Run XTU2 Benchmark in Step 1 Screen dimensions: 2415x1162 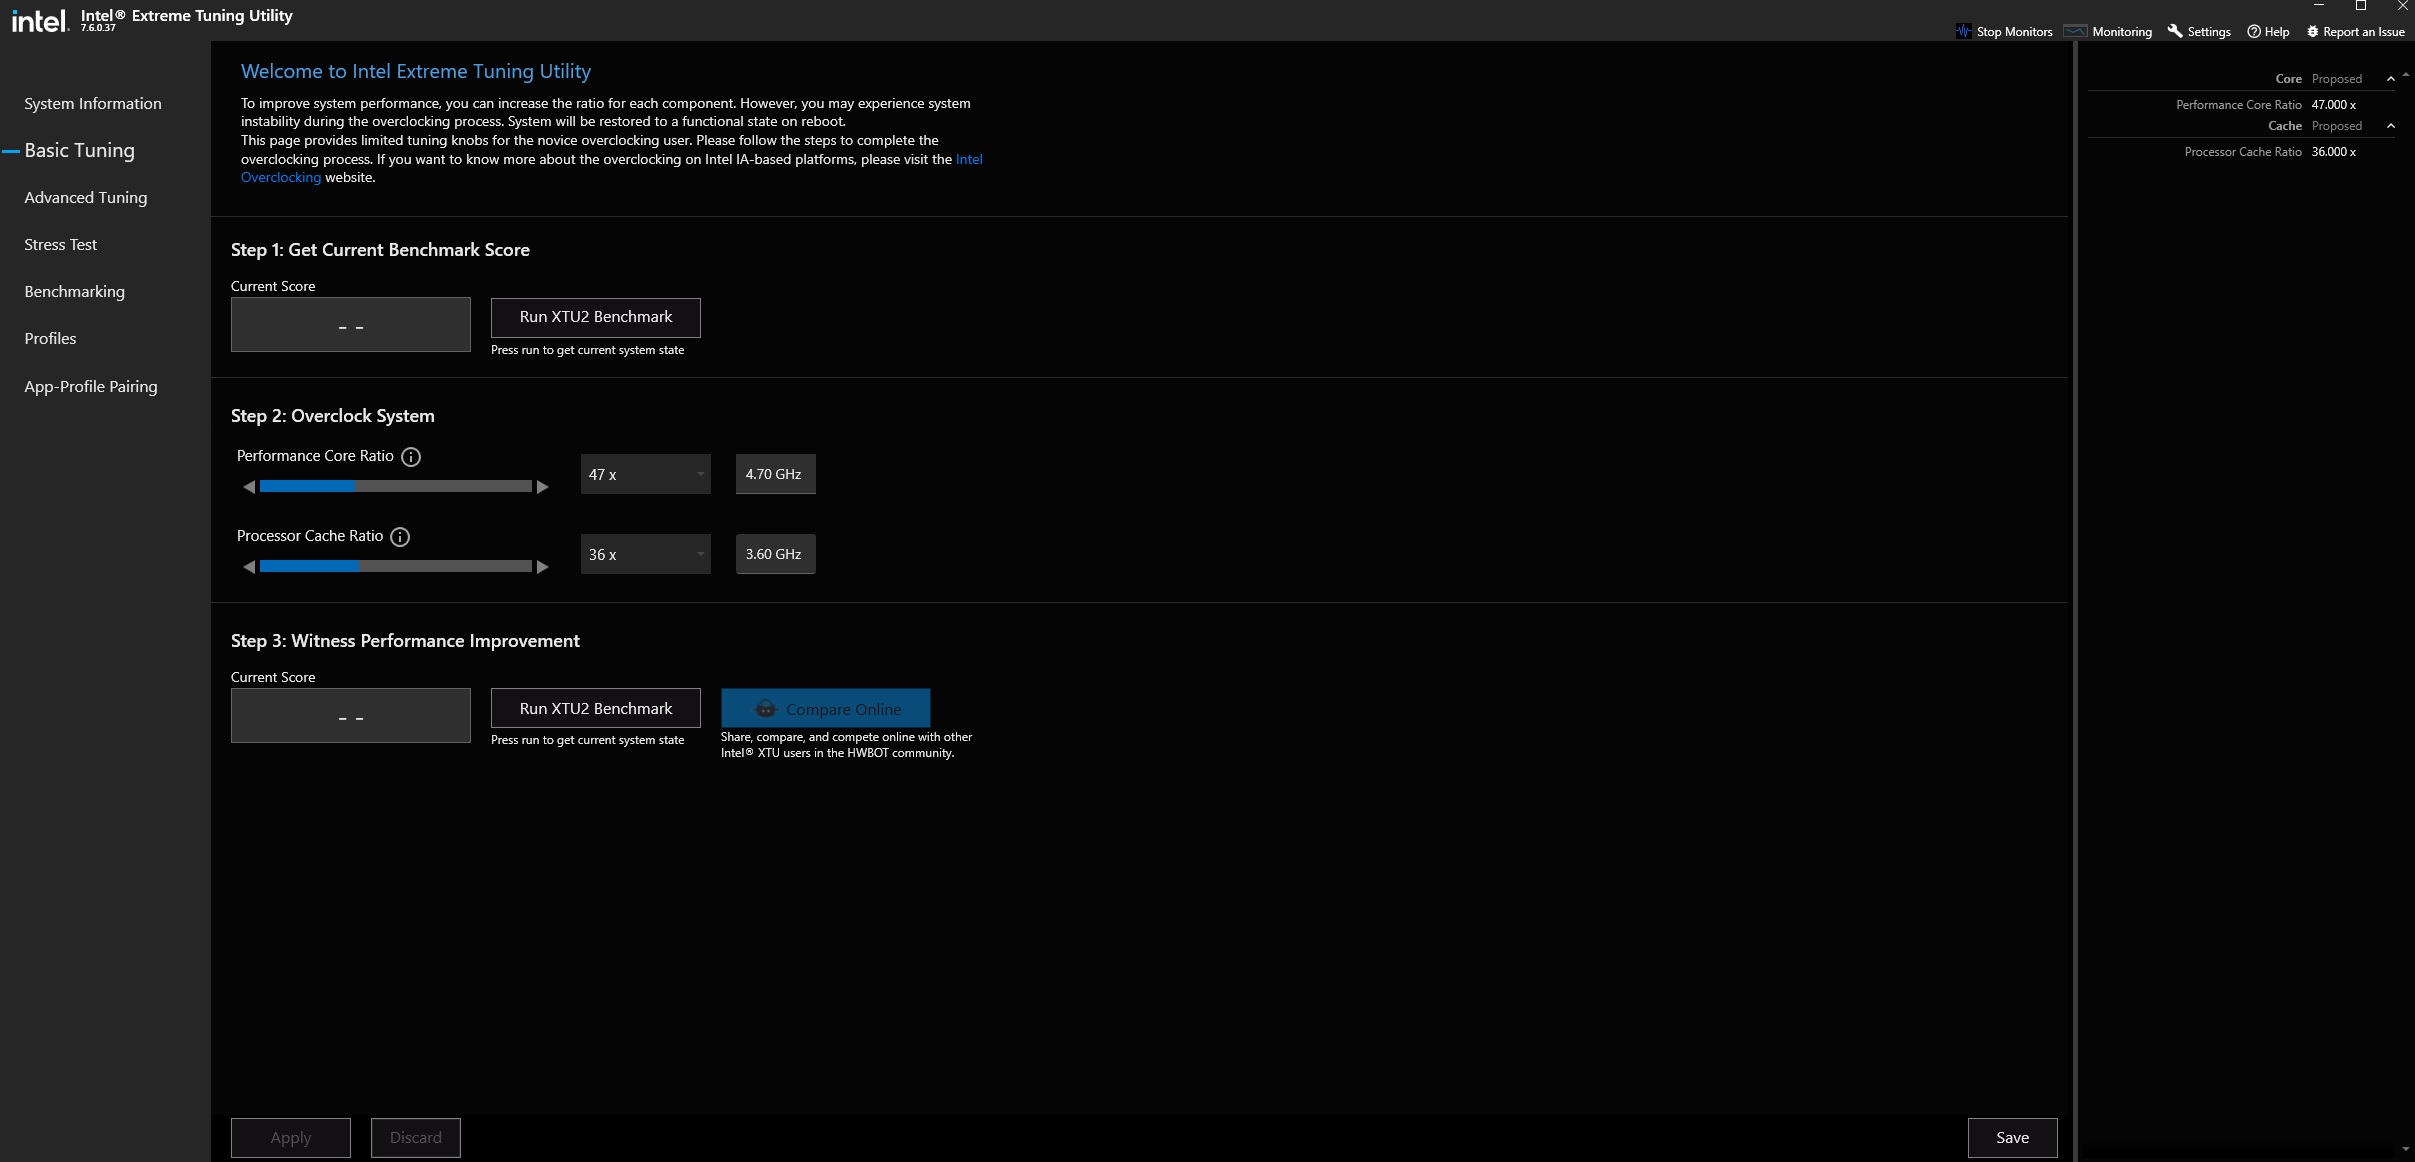[x=596, y=317]
